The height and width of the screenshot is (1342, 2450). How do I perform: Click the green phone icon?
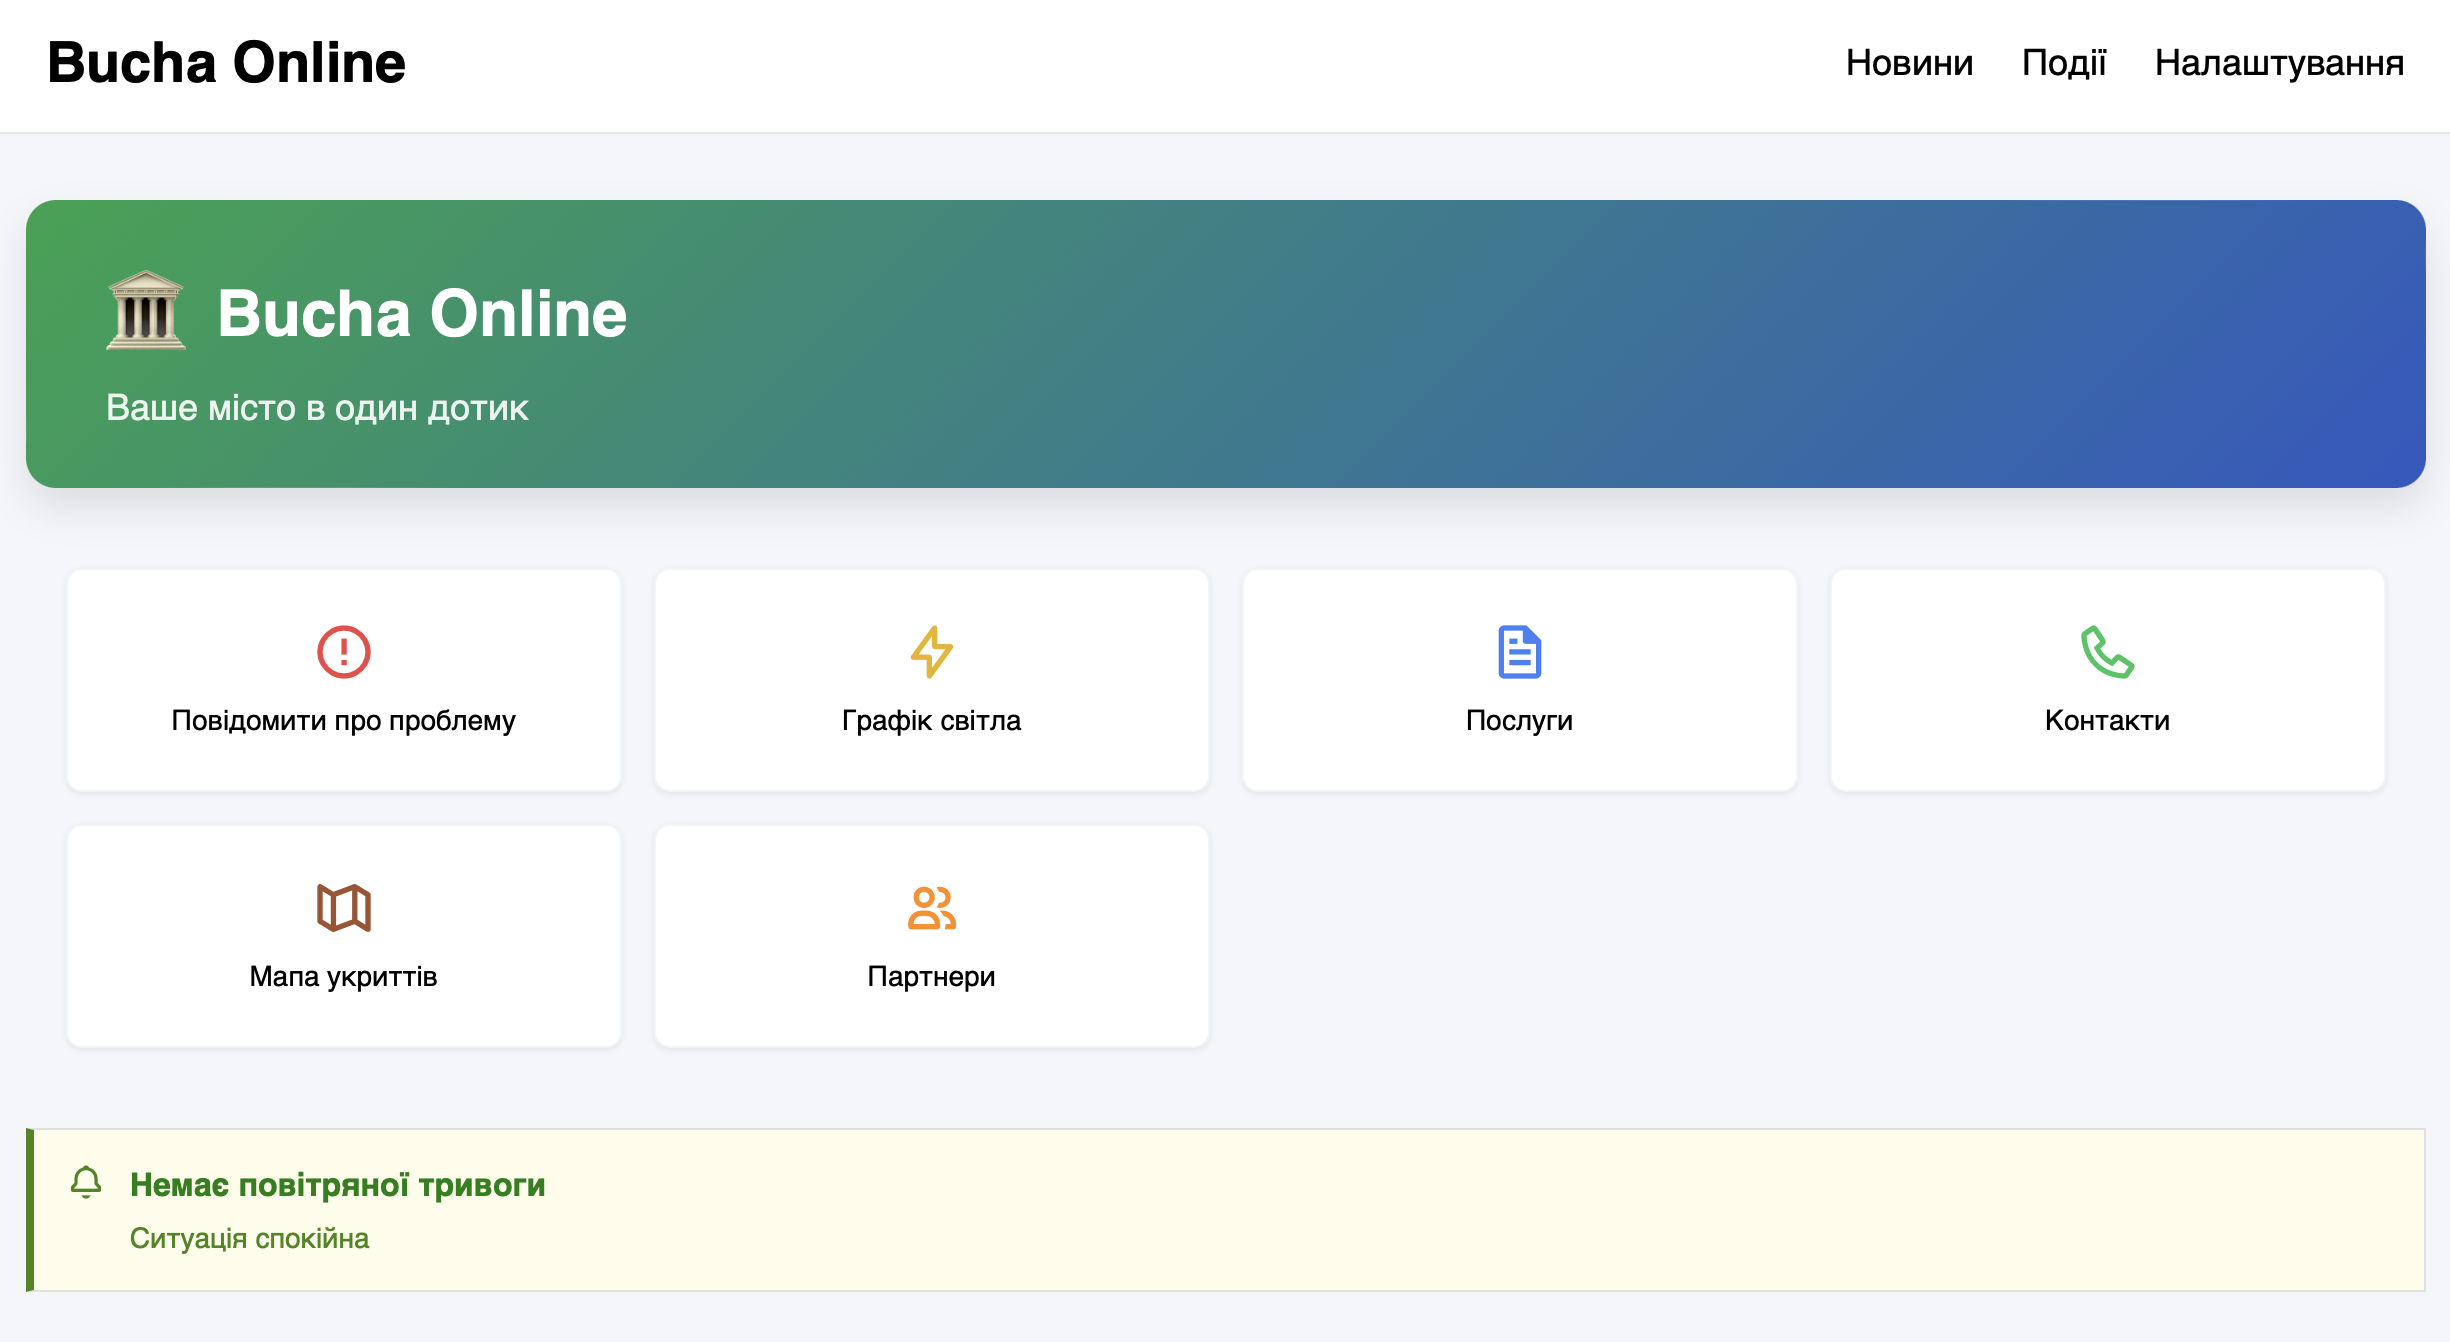[x=2107, y=652]
